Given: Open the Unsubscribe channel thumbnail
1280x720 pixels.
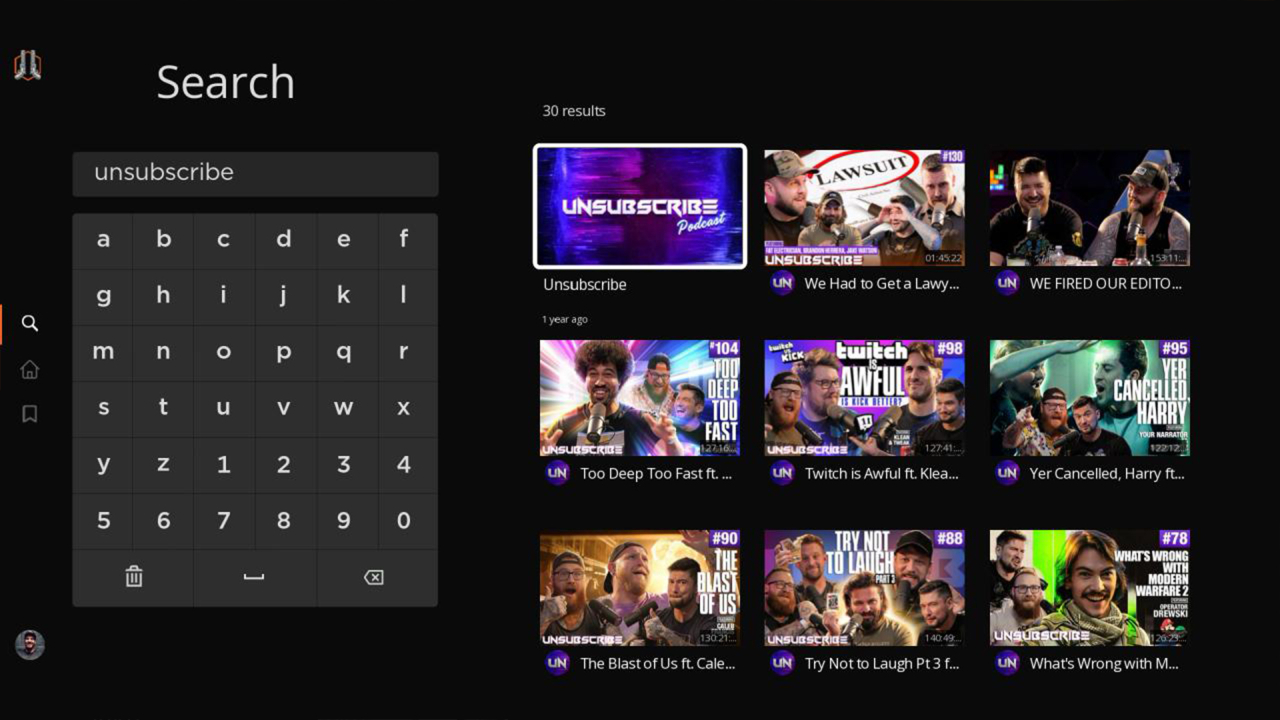Looking at the screenshot, I should point(640,205).
